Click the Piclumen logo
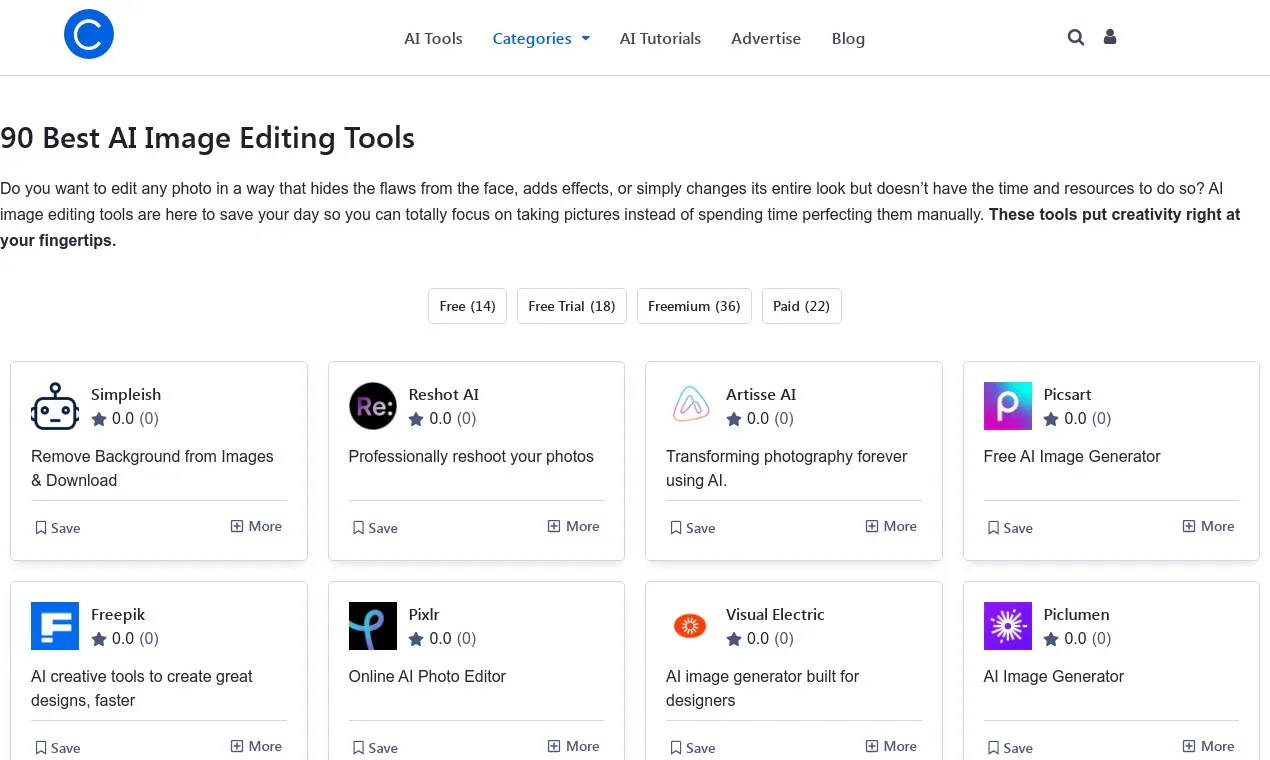Image resolution: width=1270 pixels, height=760 pixels. 1008,626
